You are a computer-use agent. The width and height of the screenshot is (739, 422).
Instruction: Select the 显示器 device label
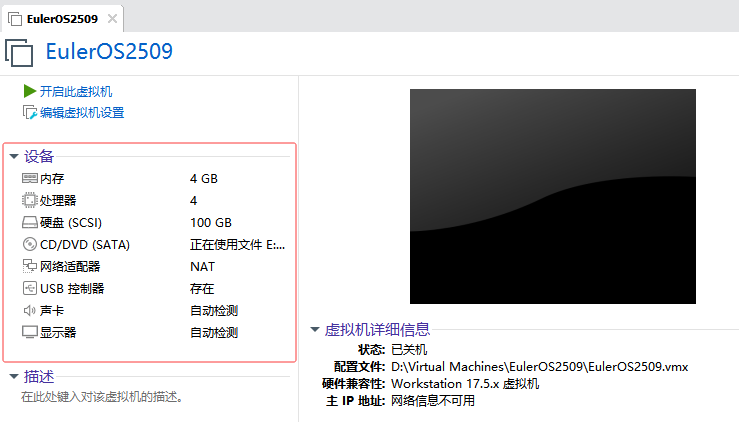(58, 332)
